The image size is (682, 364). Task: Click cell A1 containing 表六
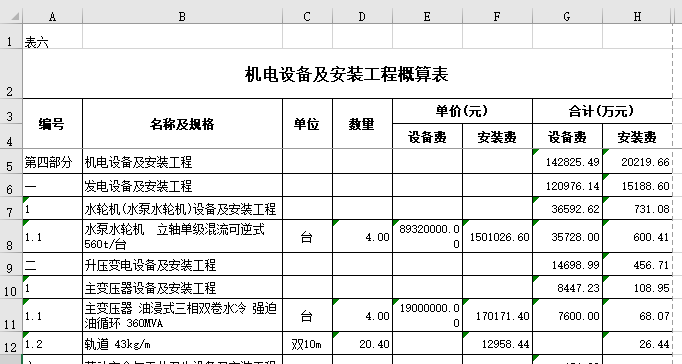point(53,37)
